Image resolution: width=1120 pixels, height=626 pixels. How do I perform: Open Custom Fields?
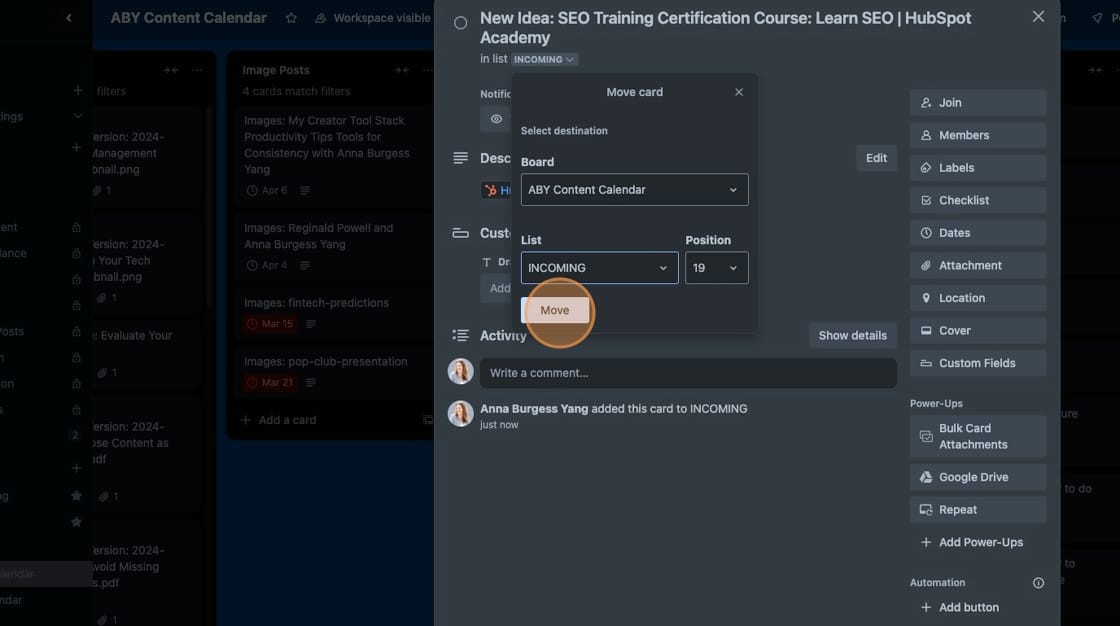tap(976, 362)
